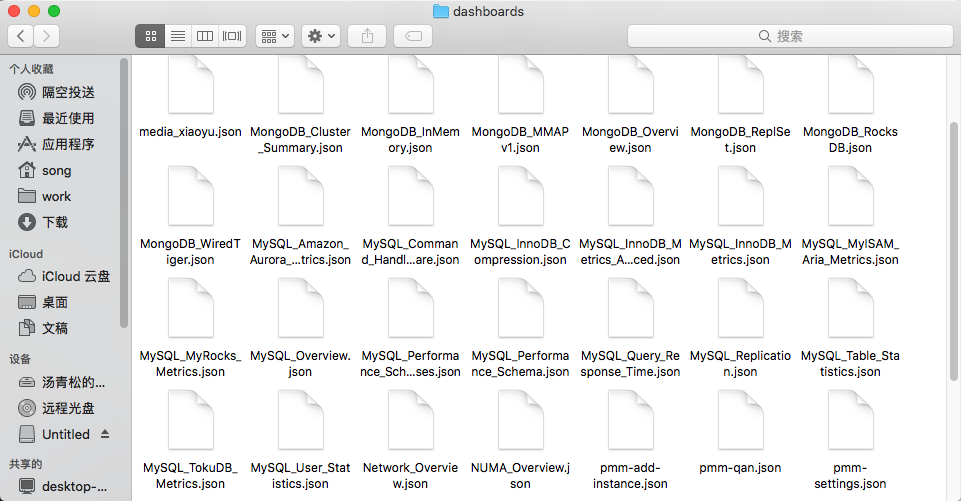The height and width of the screenshot is (501, 961).
Task: Select the MySQL_MyISAM_Aria_Metrics.json file icon
Action: point(851,196)
